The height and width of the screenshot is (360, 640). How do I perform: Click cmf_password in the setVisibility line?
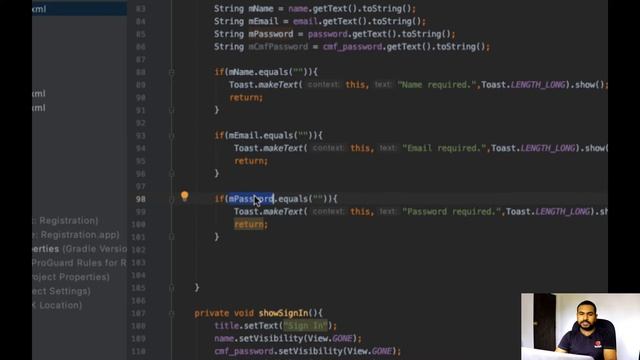[244, 351]
